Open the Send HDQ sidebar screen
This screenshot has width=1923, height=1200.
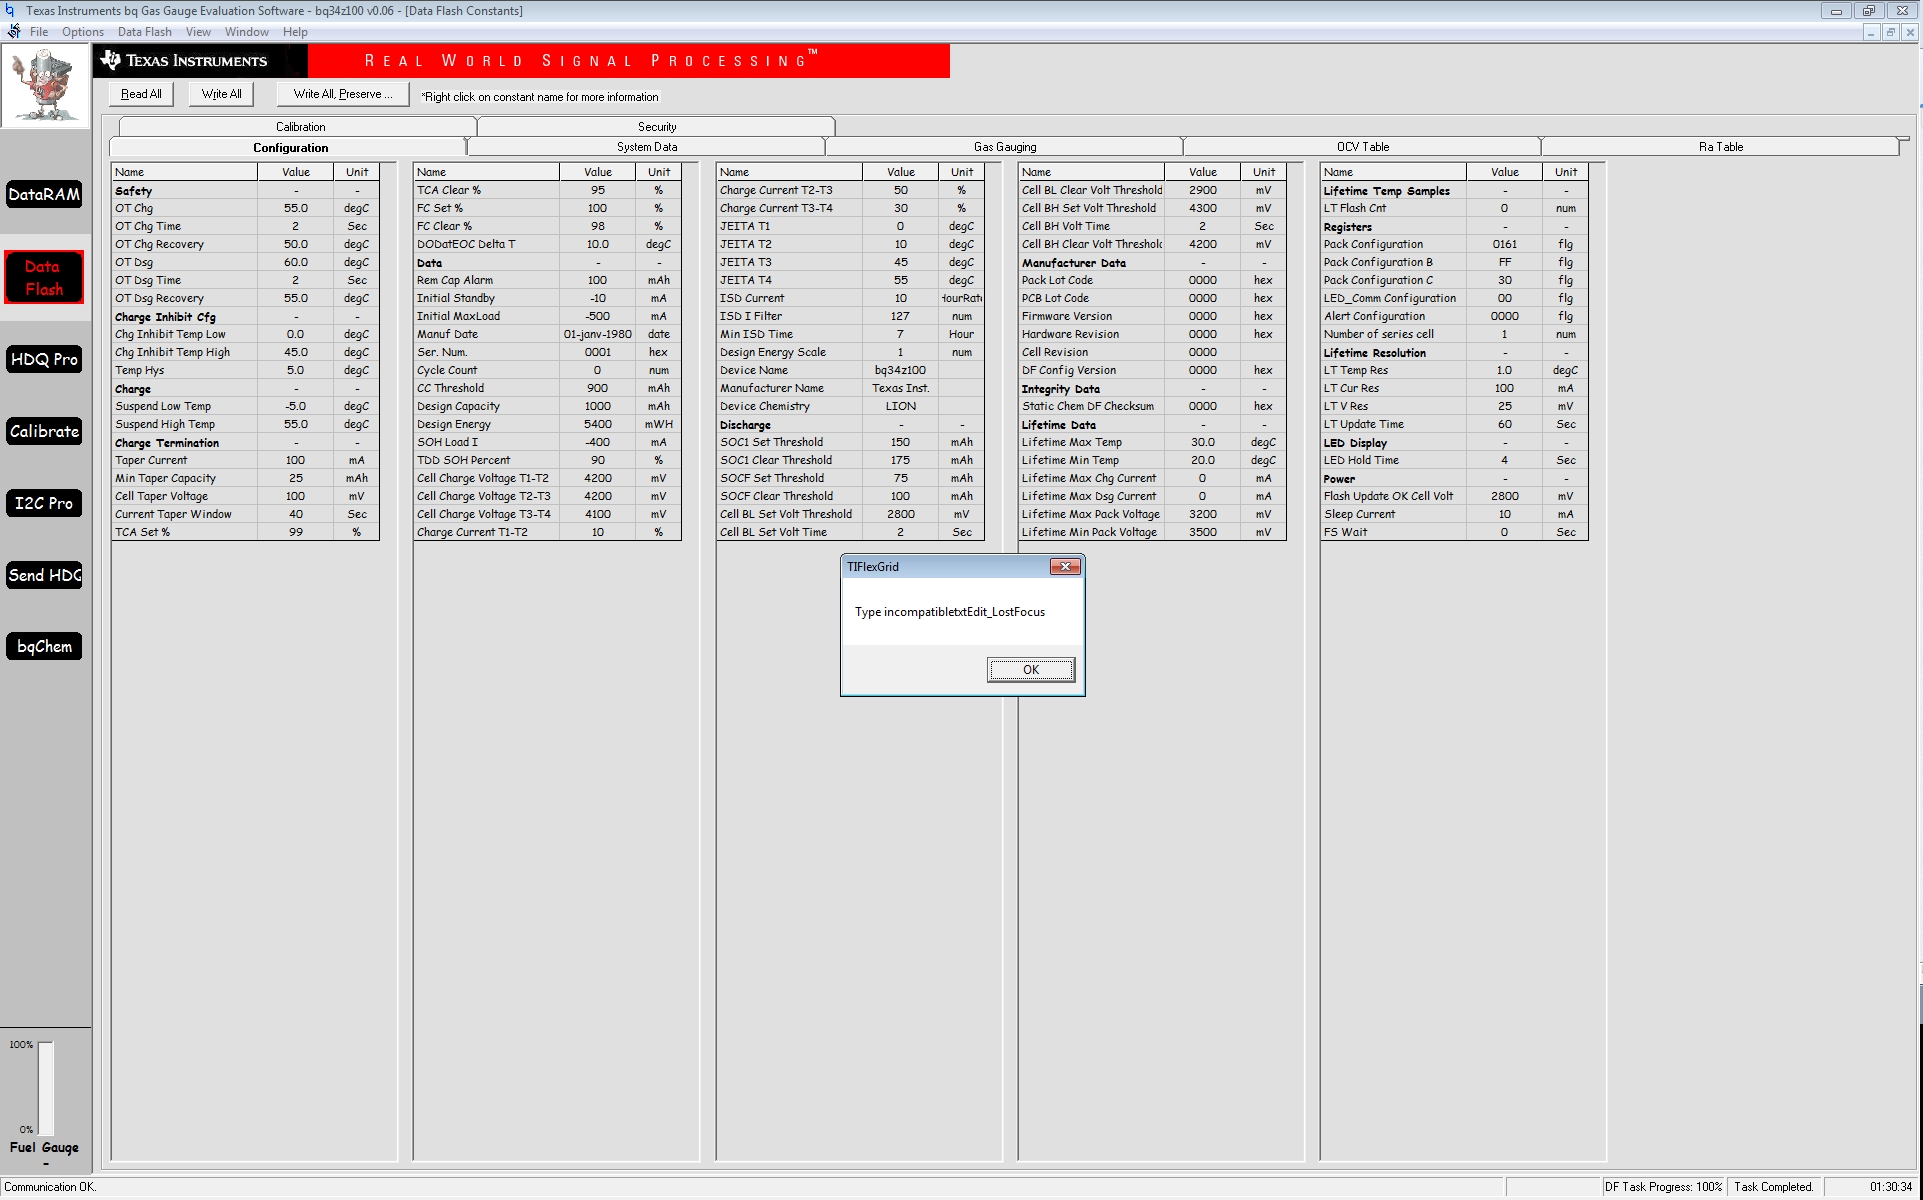44,575
